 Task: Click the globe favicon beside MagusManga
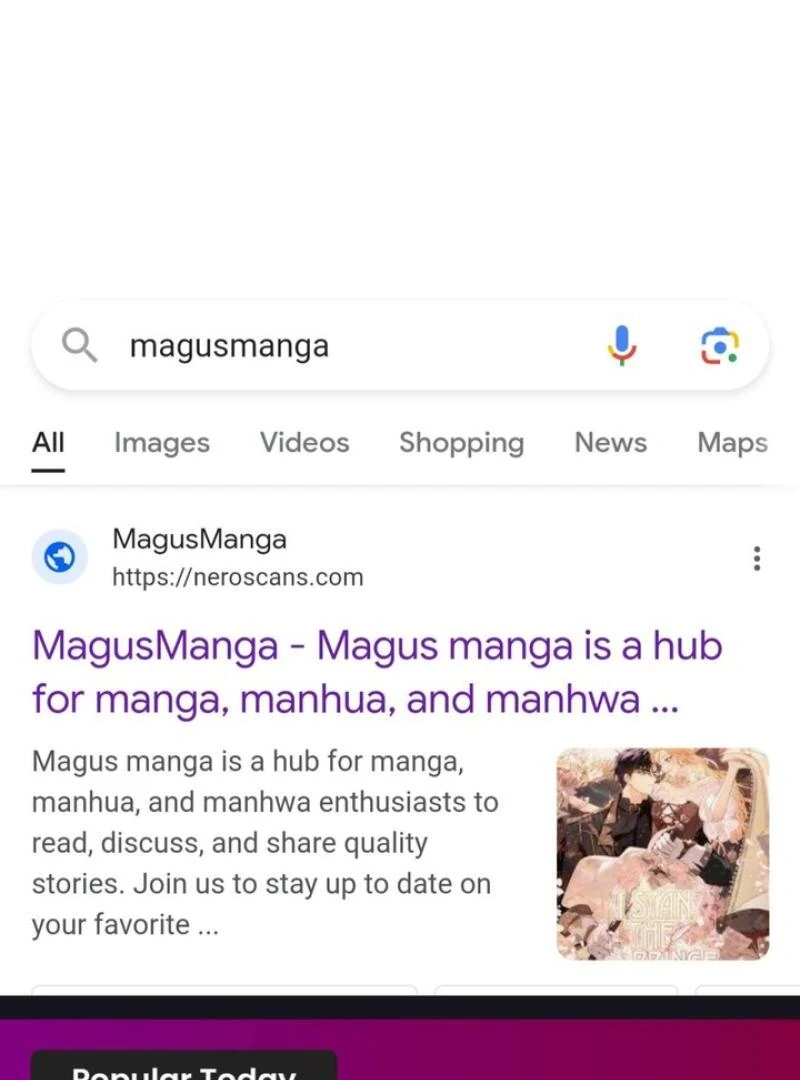(x=60, y=557)
